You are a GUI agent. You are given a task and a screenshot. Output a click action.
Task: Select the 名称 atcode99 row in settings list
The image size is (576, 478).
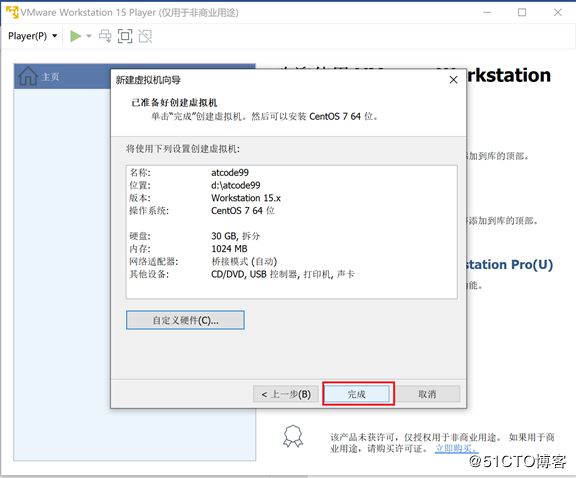[291, 172]
